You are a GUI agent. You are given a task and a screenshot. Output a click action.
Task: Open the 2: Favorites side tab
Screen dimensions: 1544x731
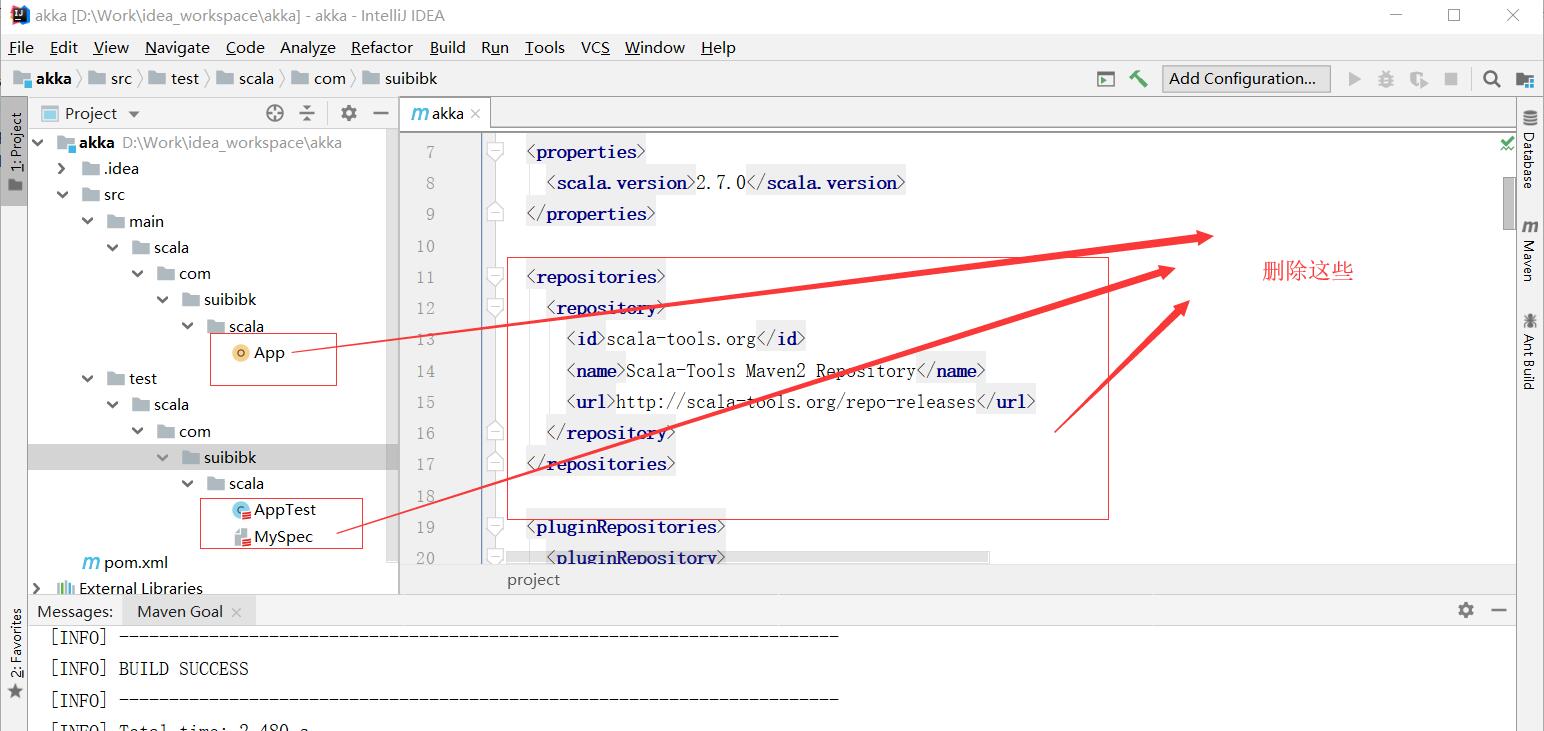[14, 653]
